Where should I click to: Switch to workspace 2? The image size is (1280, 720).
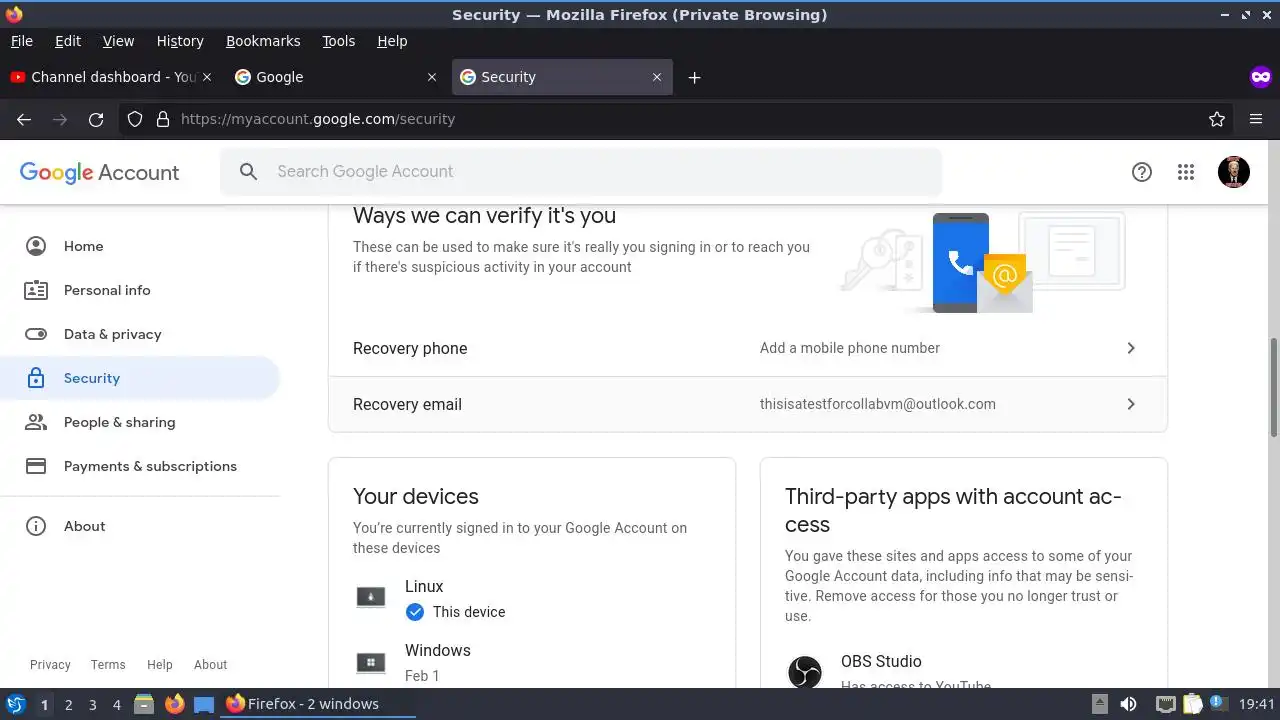[68, 705]
